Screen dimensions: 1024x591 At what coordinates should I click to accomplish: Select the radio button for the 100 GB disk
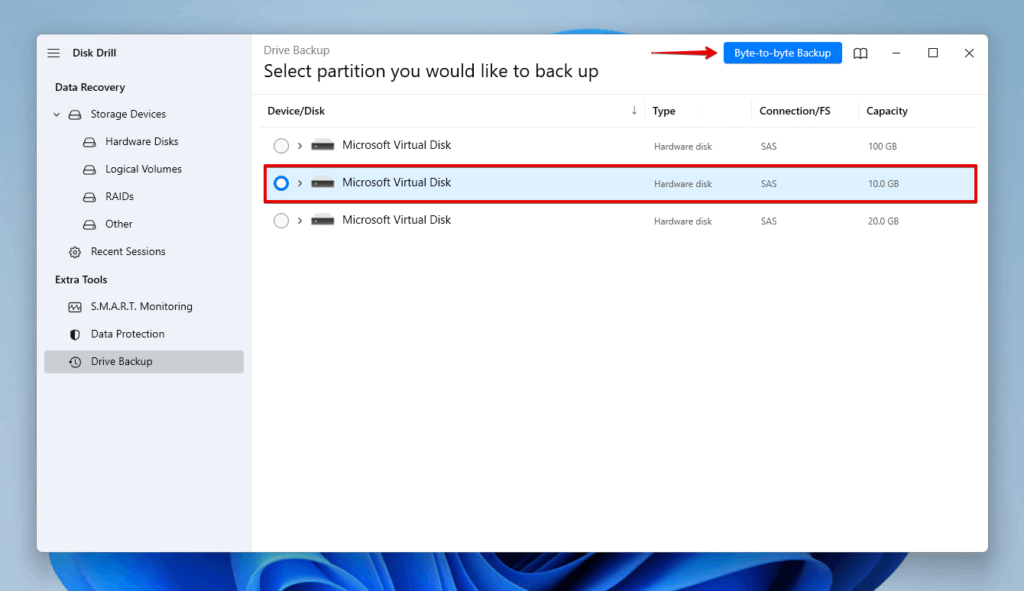[281, 145]
